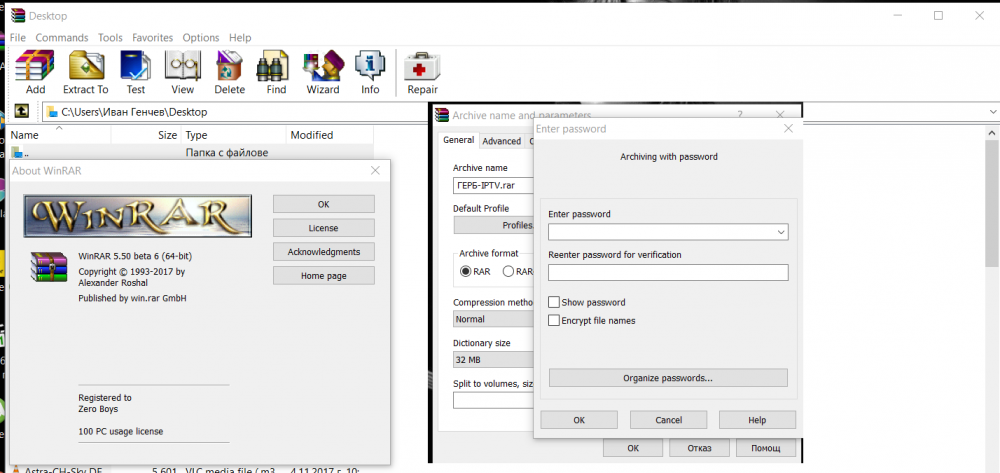Image resolution: width=1000 pixels, height=473 pixels.
Task: Tick the Show password checkbox
Action: point(554,302)
